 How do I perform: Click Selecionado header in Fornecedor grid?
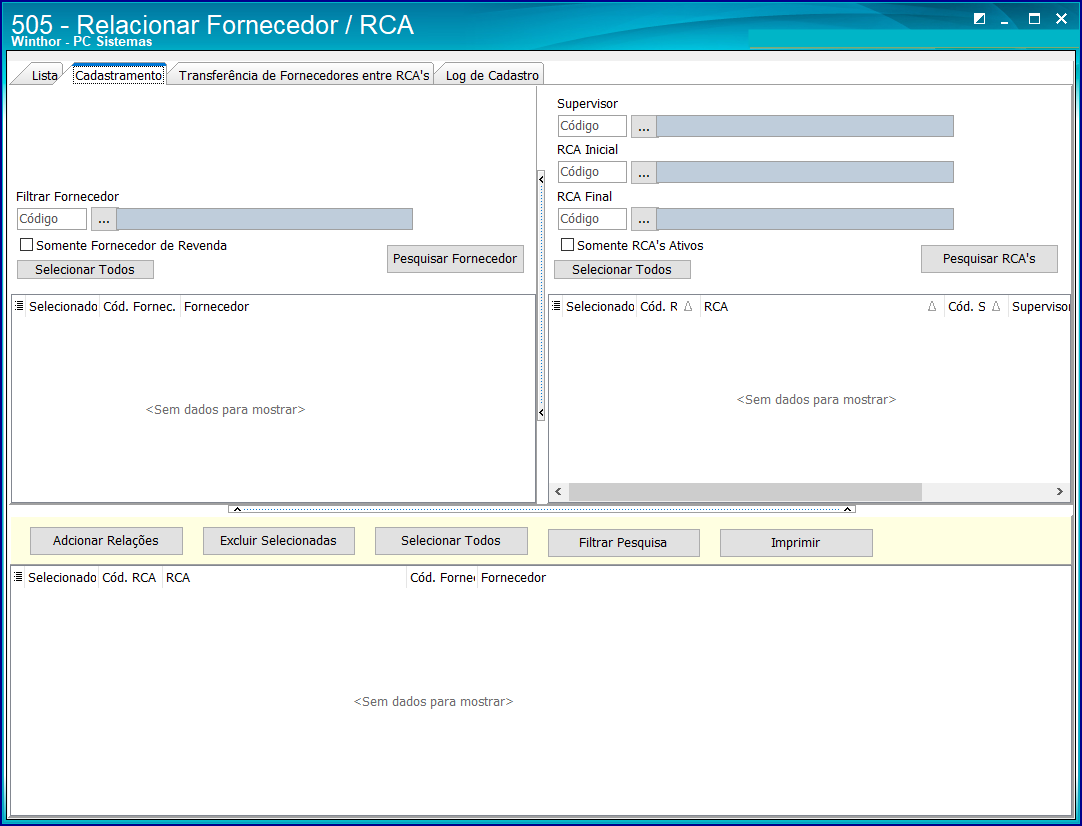coord(63,306)
